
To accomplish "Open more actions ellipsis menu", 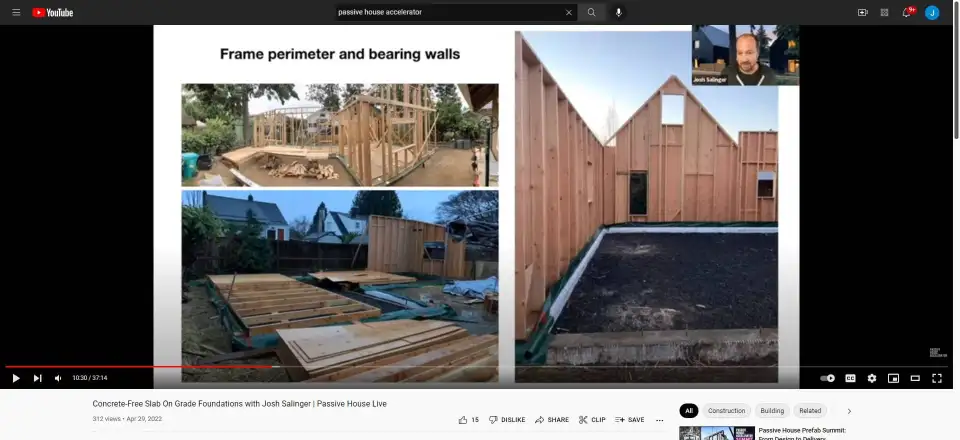I will point(659,420).
